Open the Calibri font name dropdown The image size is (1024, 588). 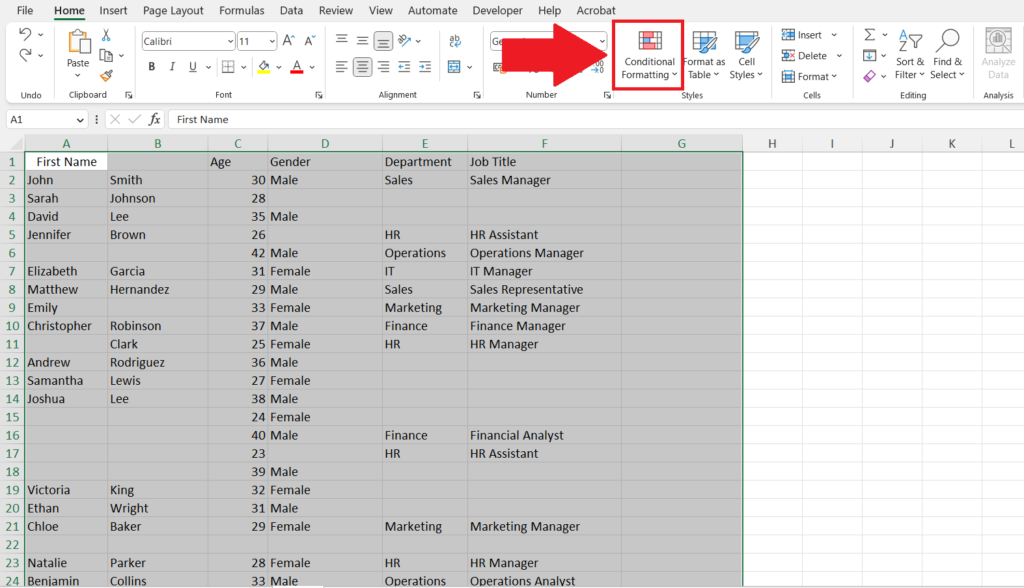[230, 41]
